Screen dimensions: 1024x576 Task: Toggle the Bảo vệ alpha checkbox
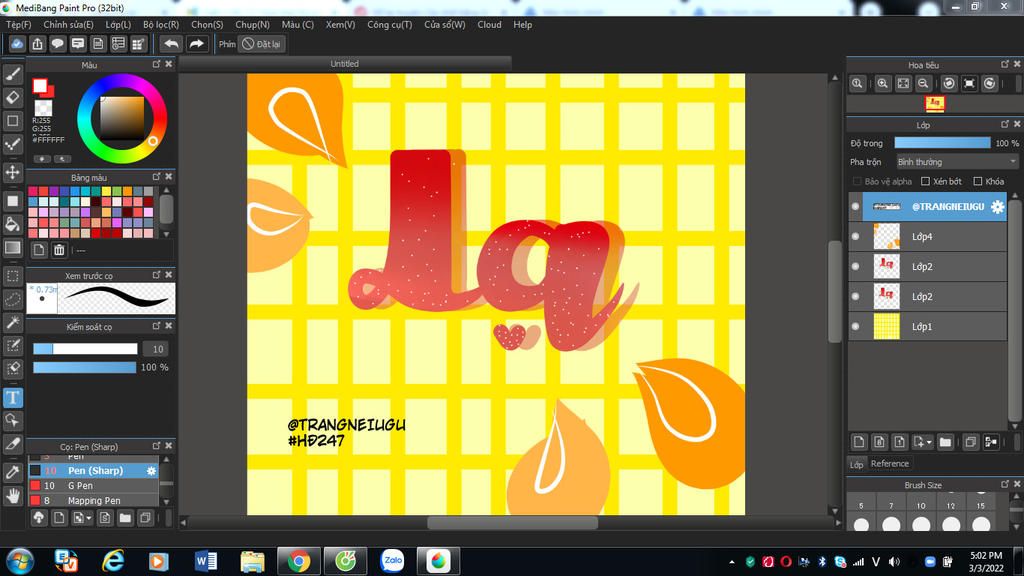point(857,181)
